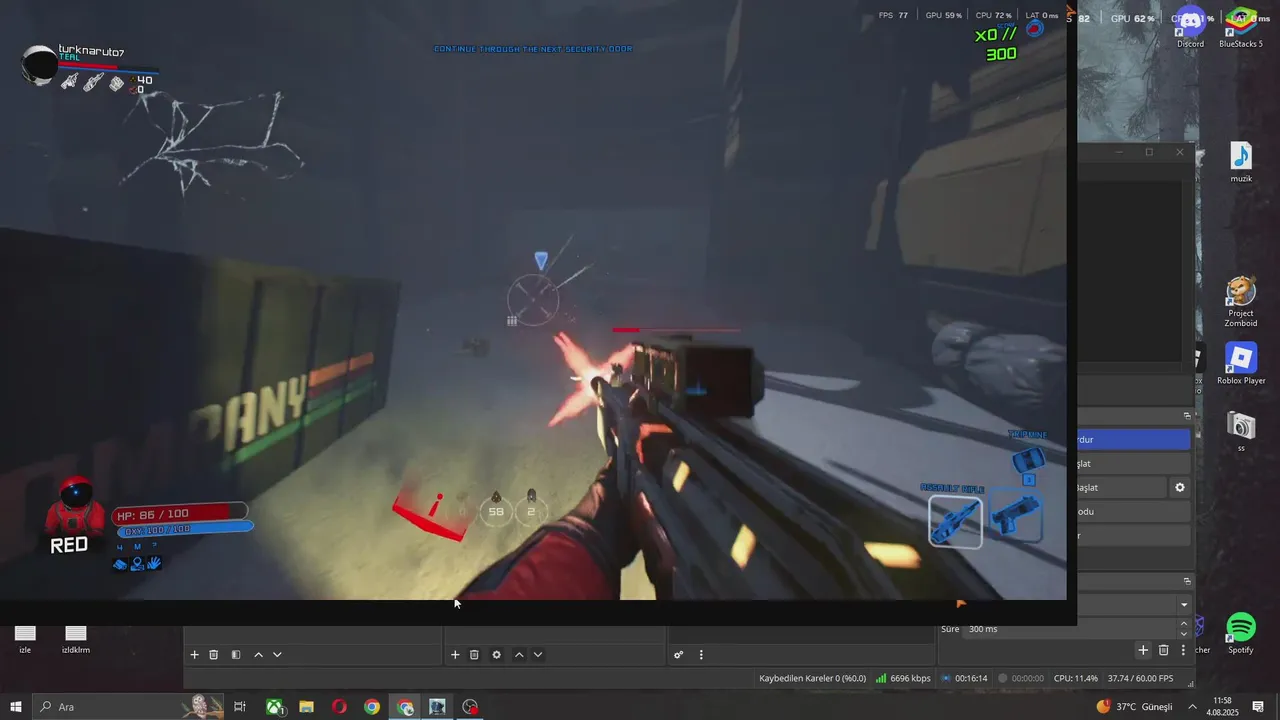Click the OBS controls button directly below the blue button
This screenshot has width=1280, height=720.
click(x=1133, y=463)
